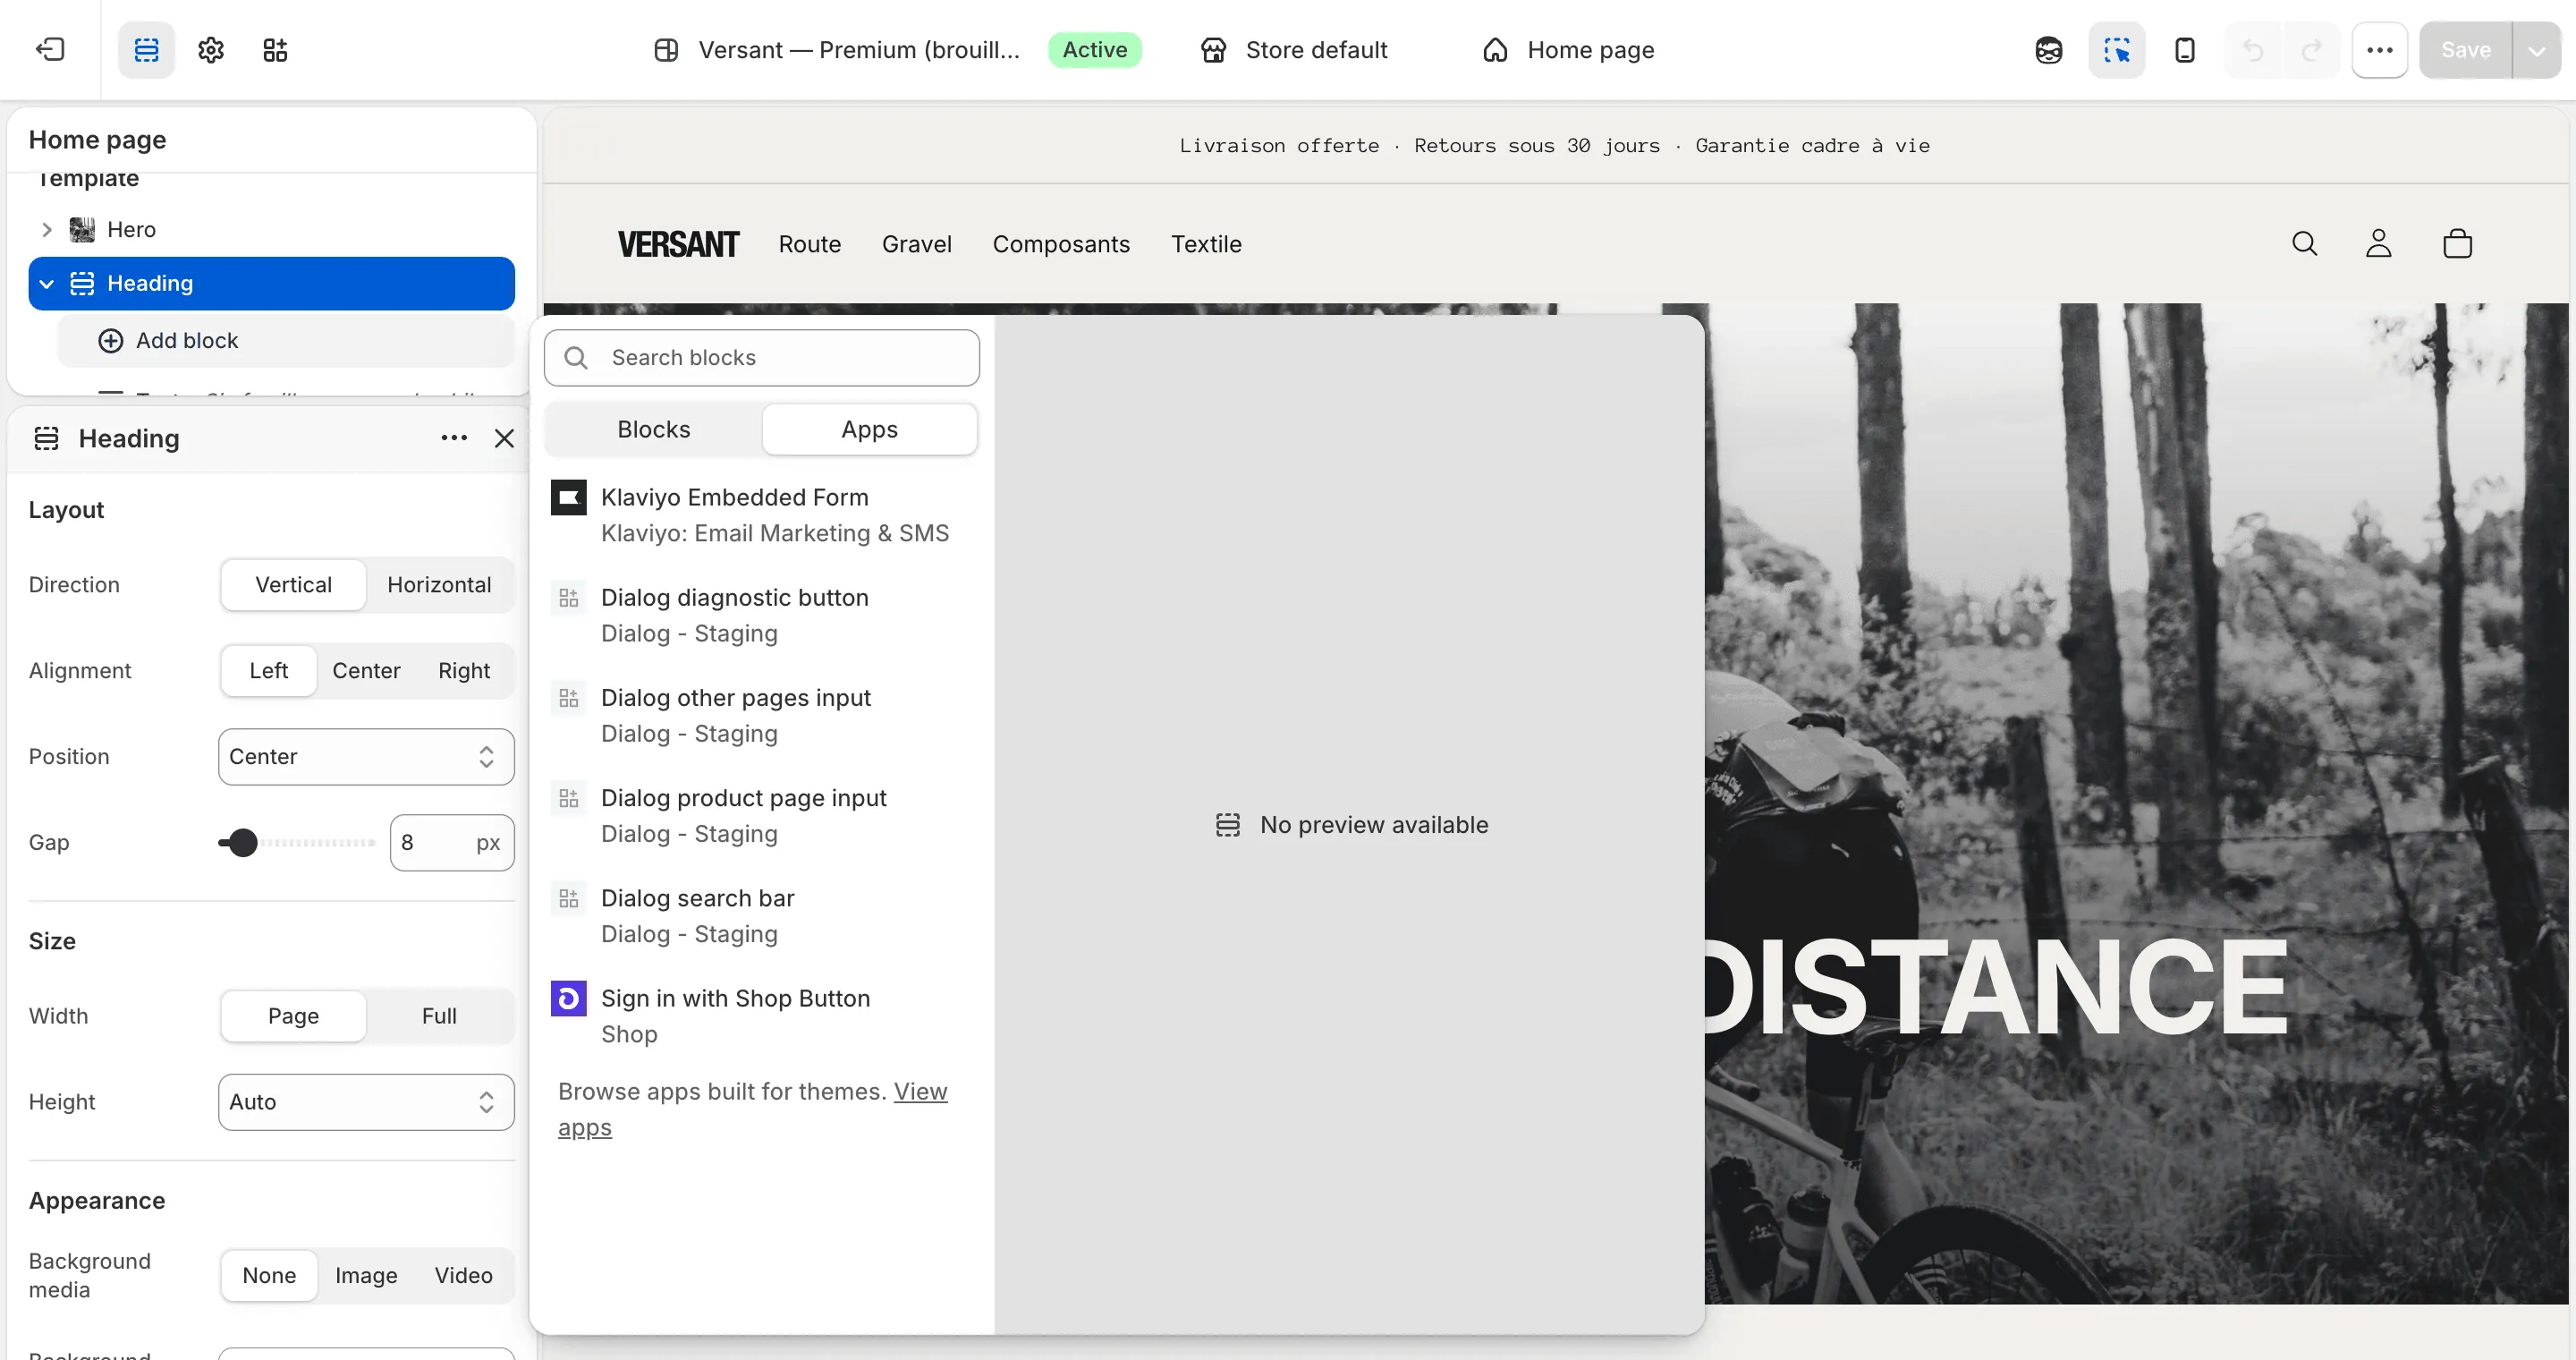Set Alignment to Right

tap(464, 671)
